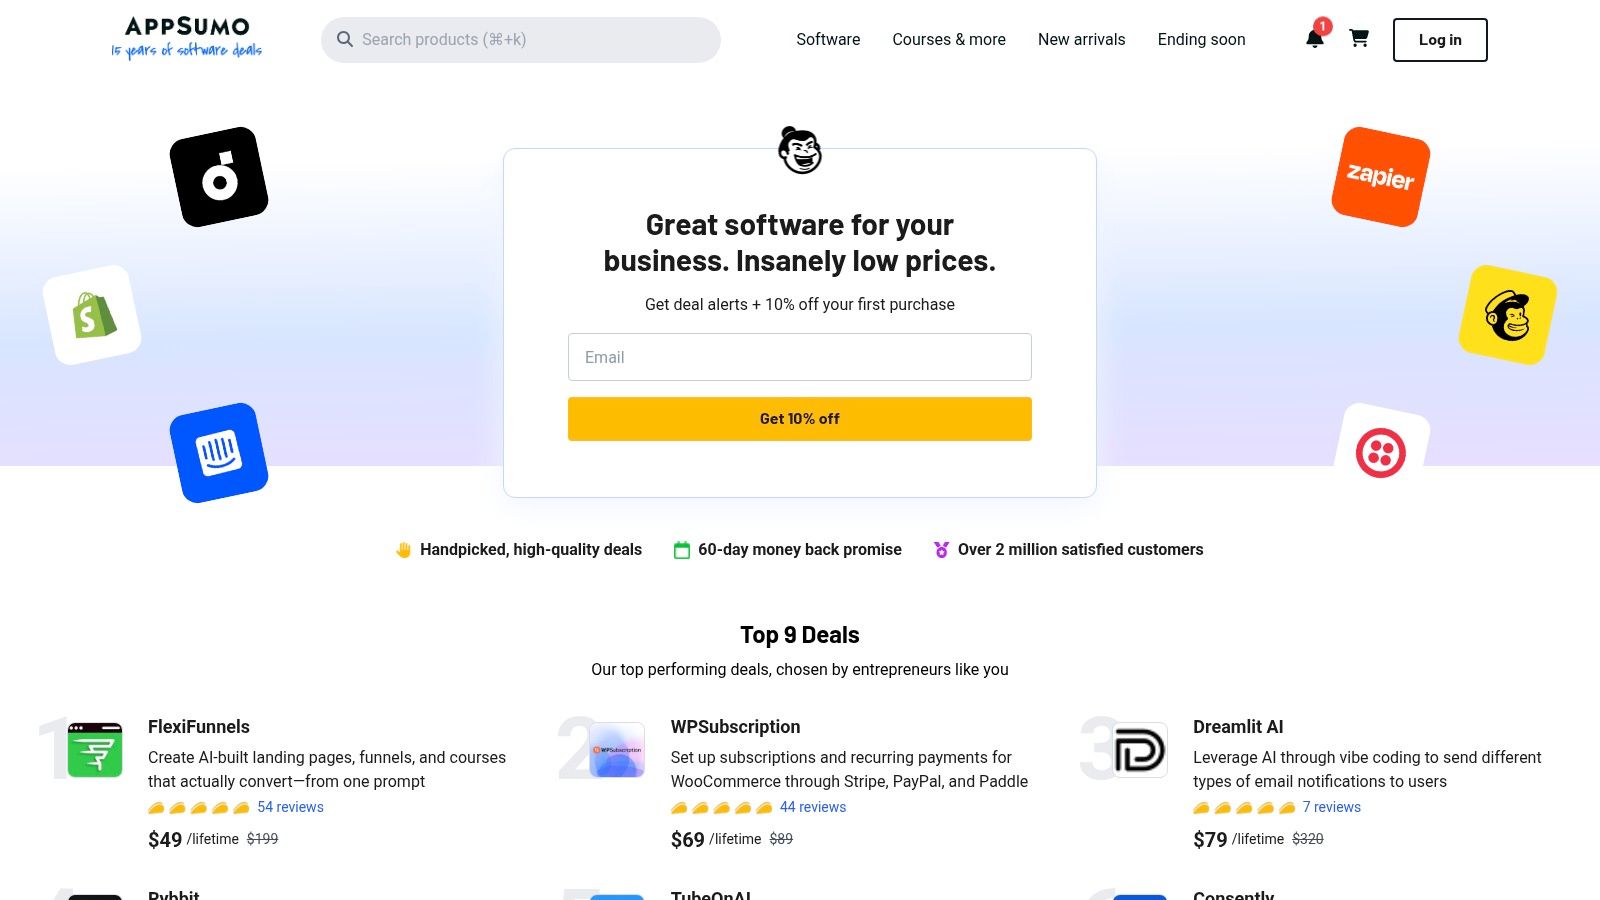Click the Twilio icon
This screenshot has height=900, width=1600.
click(x=1381, y=452)
